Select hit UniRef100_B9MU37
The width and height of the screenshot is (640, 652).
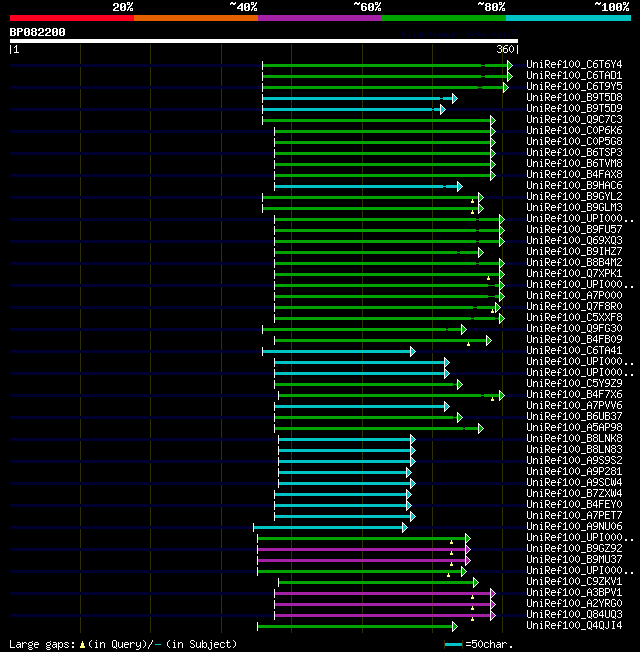574,560
